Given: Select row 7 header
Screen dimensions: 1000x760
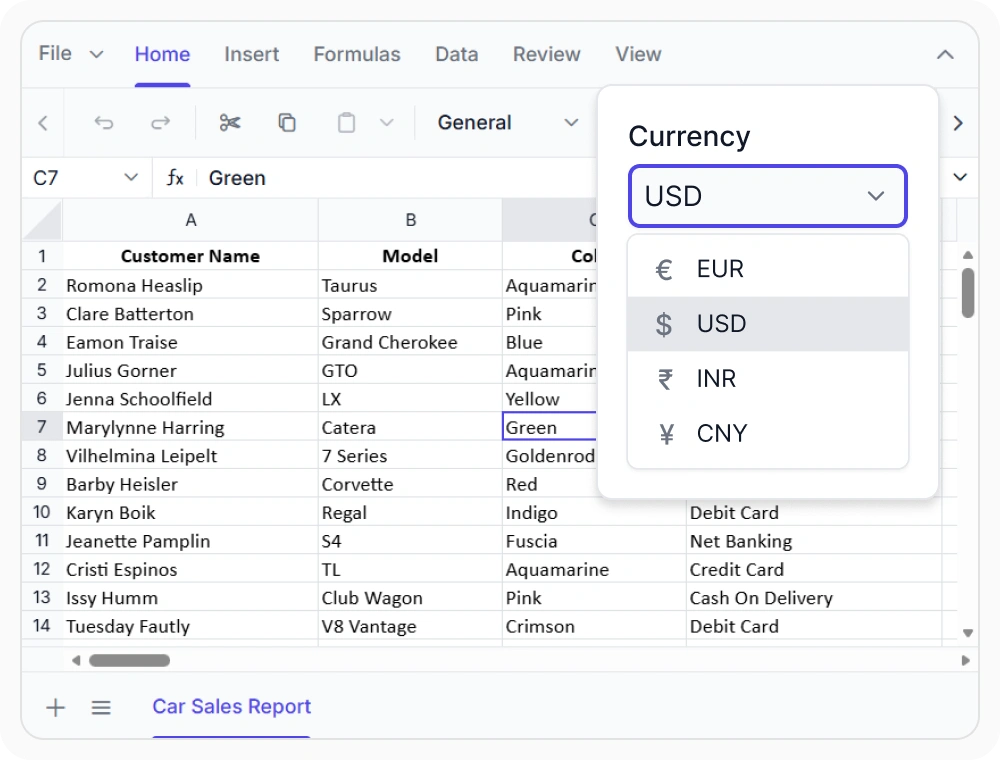Looking at the screenshot, I should coord(42,427).
